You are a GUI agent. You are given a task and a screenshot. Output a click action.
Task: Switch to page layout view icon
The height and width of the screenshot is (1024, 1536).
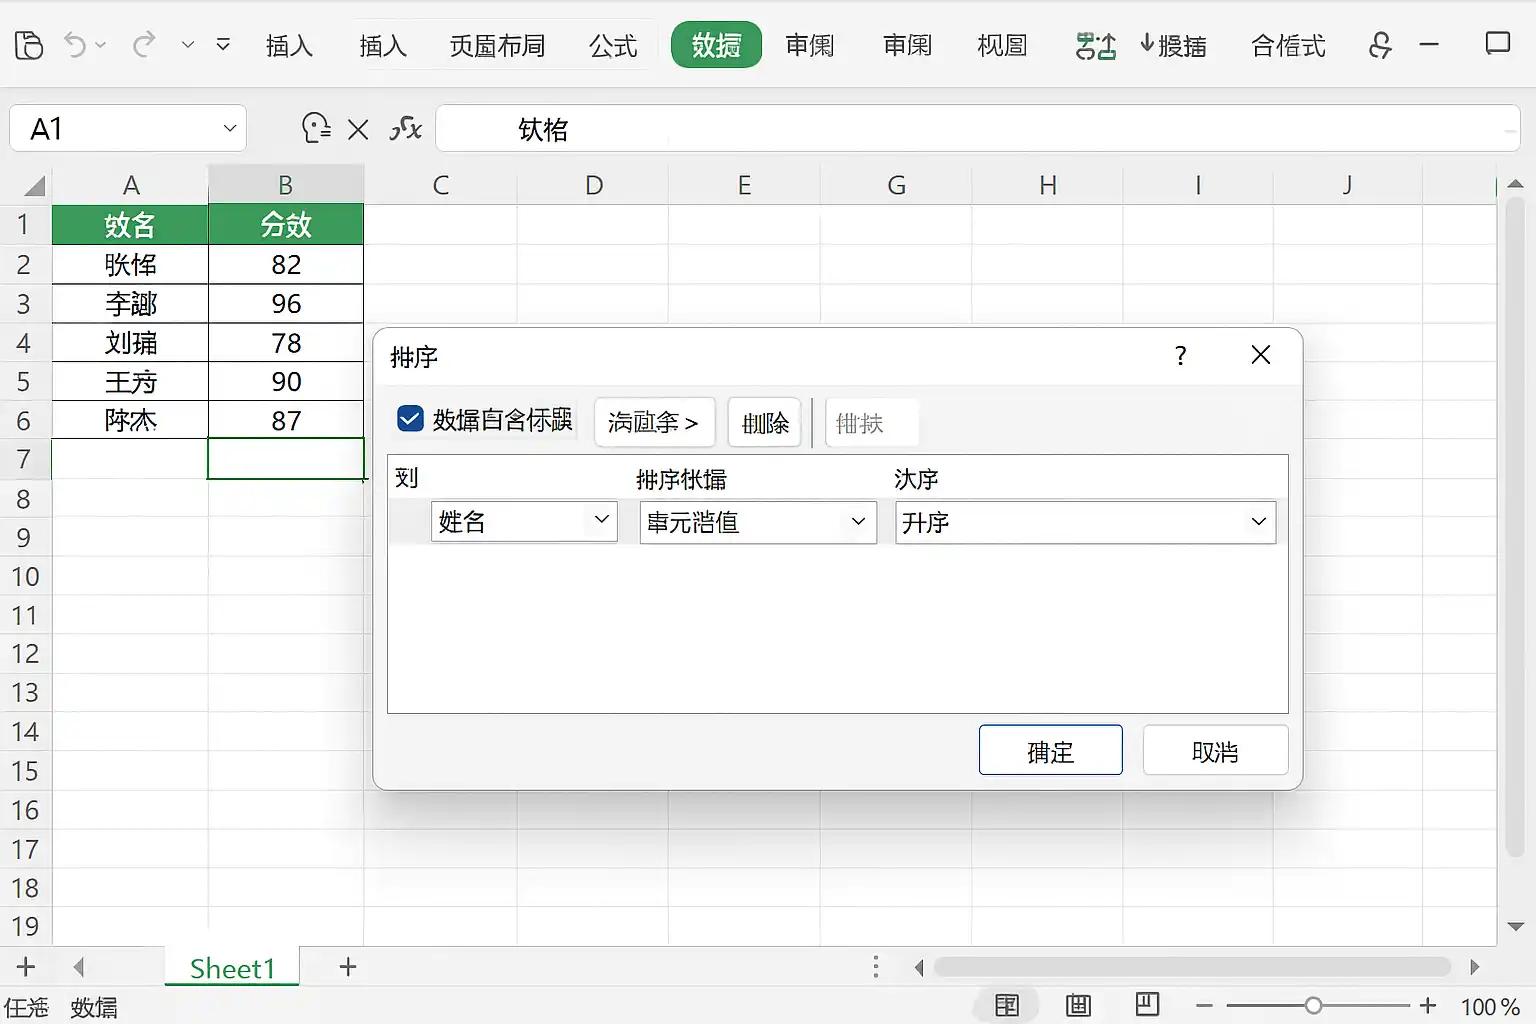pyautogui.click(x=1078, y=1006)
